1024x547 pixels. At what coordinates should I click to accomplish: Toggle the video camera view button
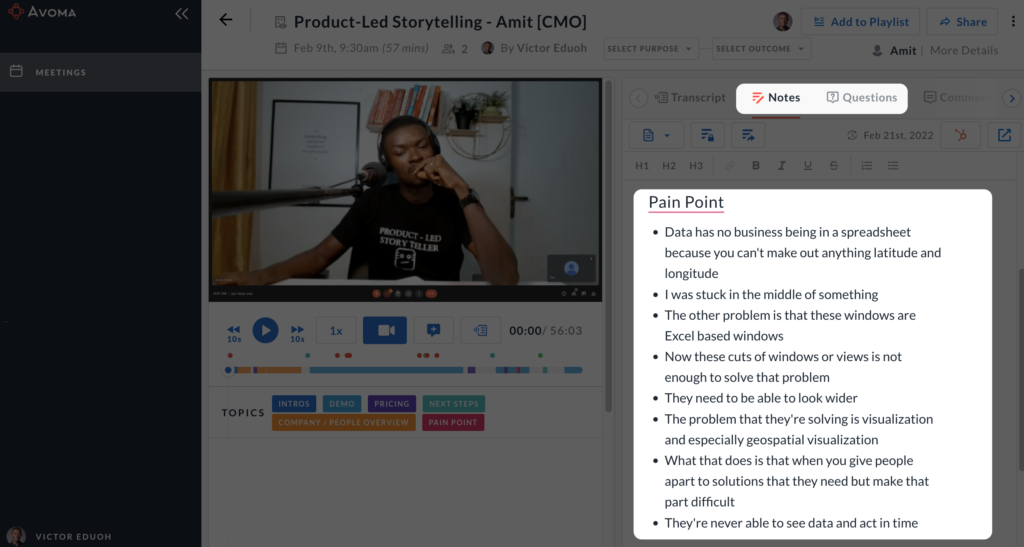(385, 330)
